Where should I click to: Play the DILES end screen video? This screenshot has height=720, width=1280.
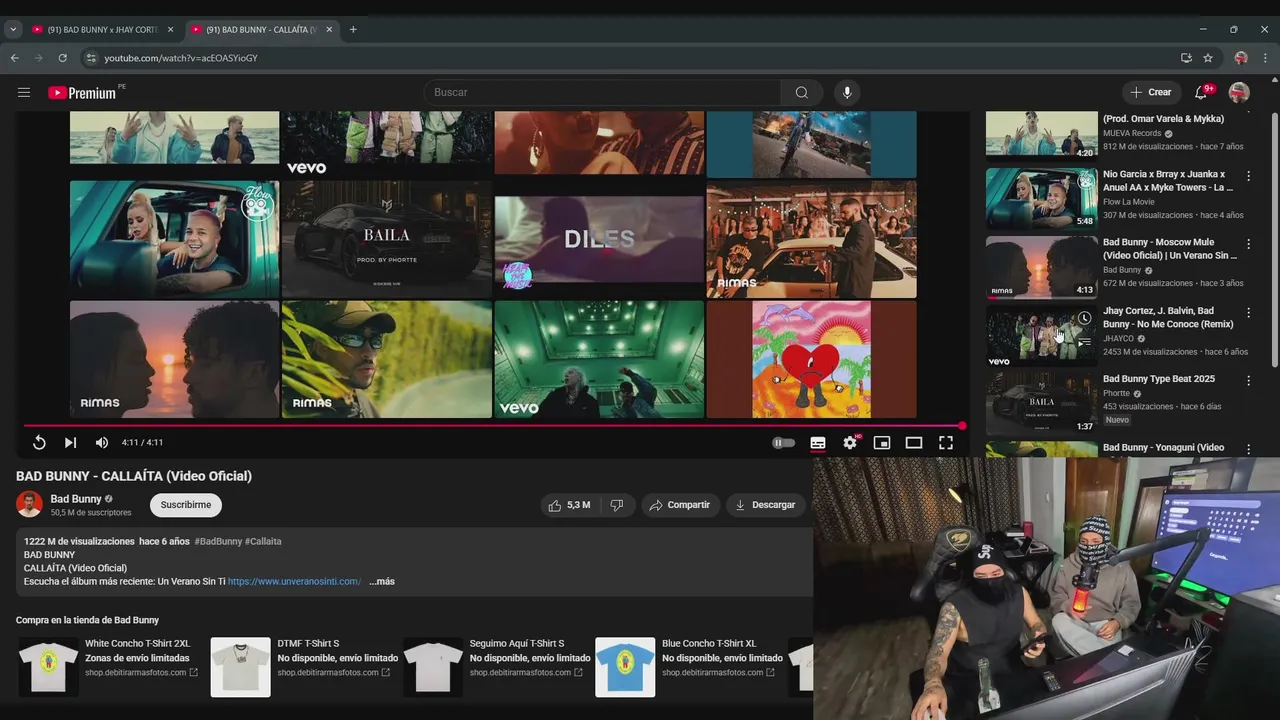[599, 239]
